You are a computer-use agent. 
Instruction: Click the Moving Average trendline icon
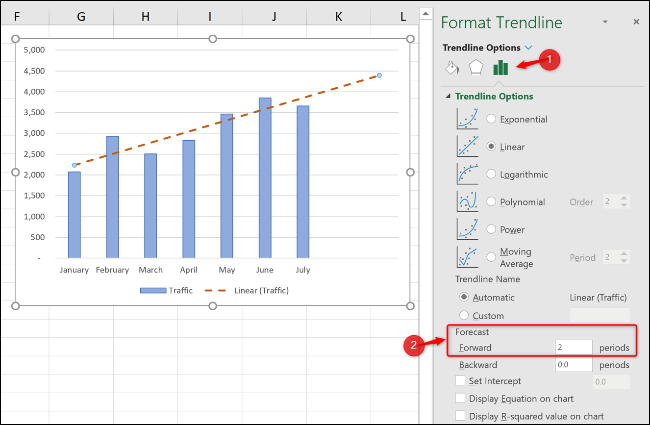(x=466, y=257)
